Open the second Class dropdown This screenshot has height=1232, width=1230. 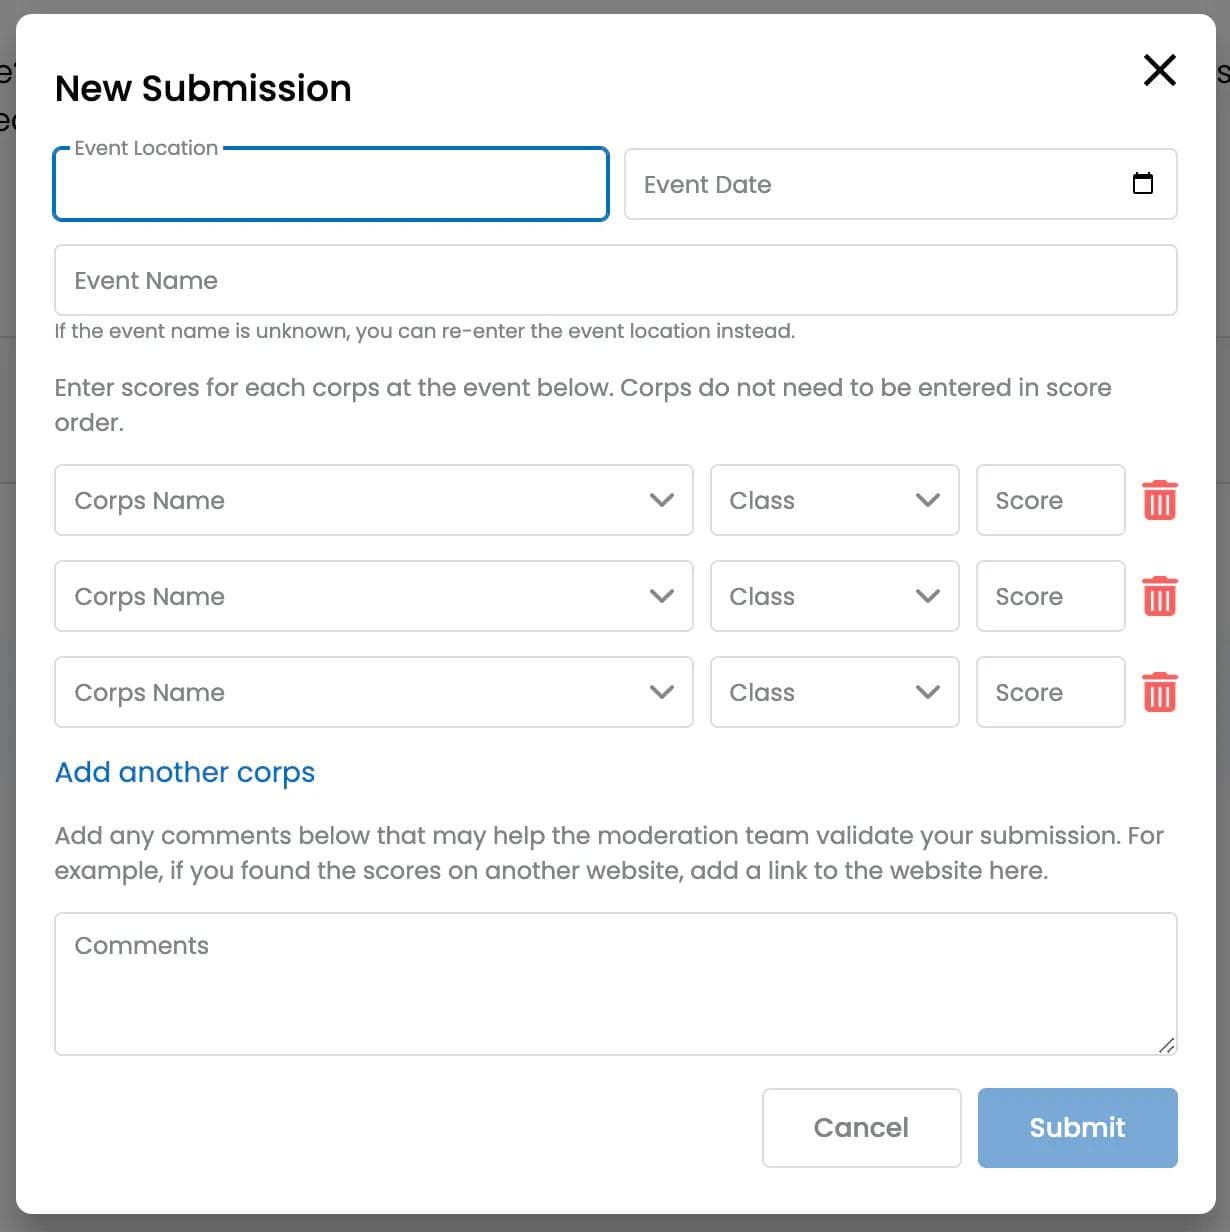pyautogui.click(x=835, y=596)
